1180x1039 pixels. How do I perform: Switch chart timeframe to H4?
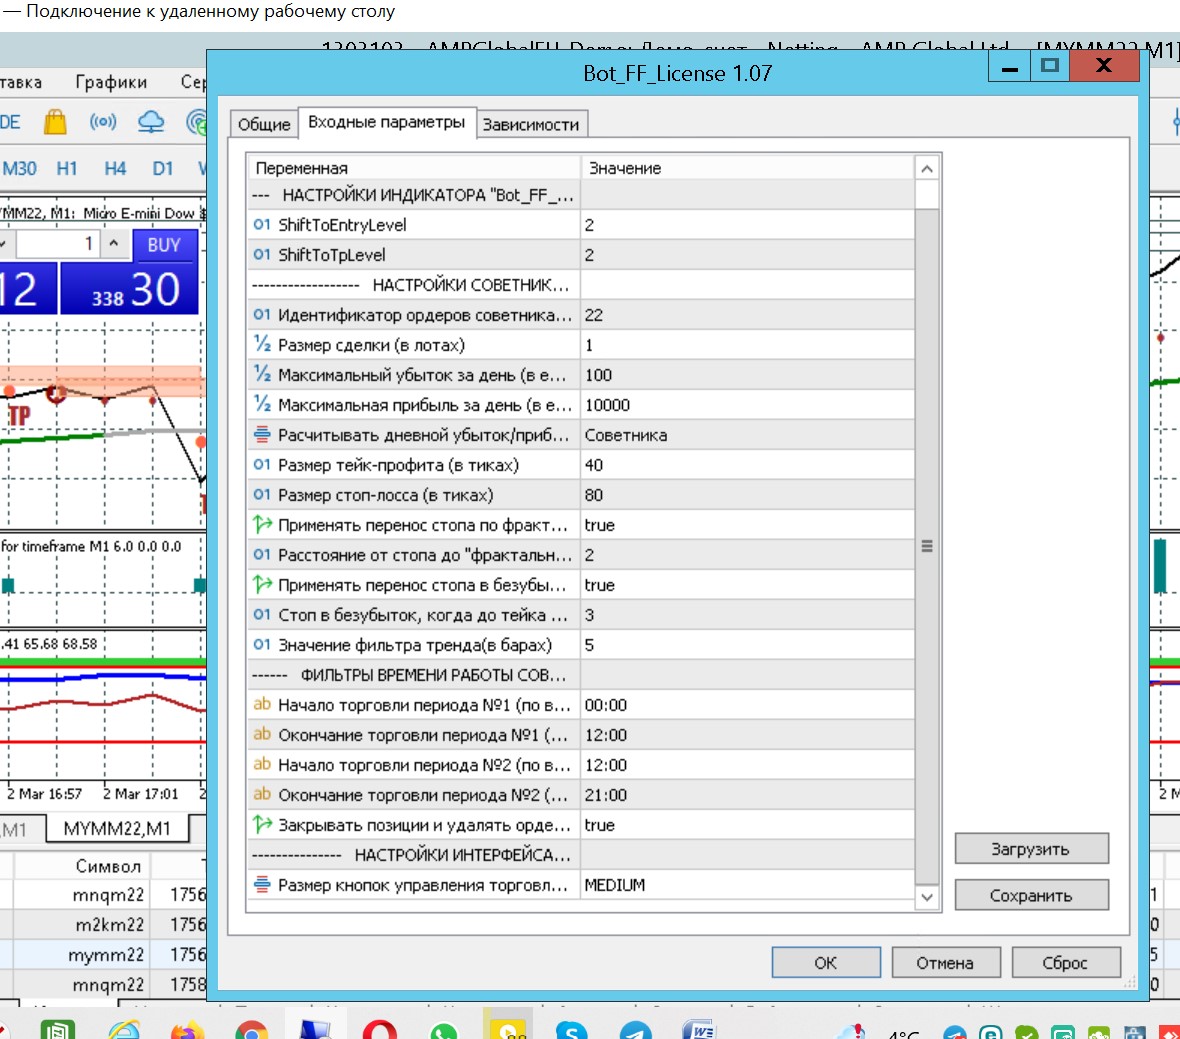pyautogui.click(x=115, y=169)
